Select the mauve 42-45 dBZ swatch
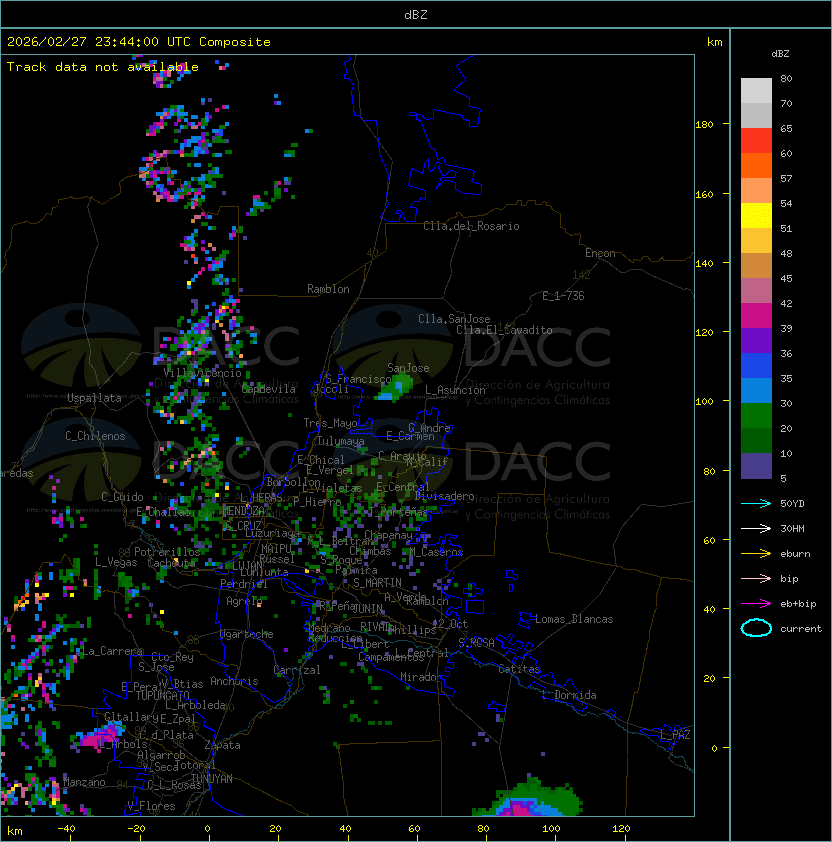832x842 pixels. 756,291
